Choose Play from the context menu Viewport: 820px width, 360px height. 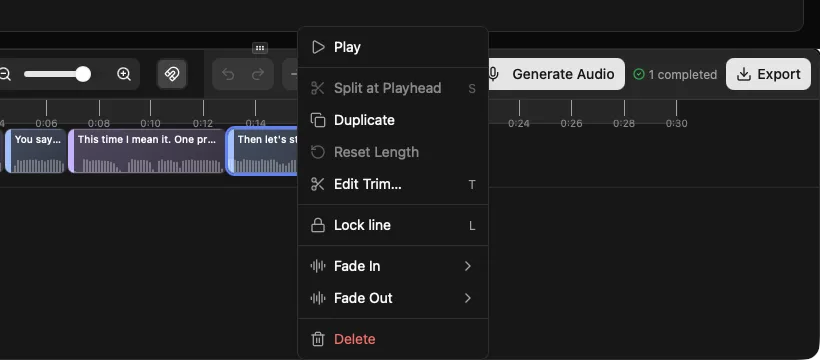point(393,47)
